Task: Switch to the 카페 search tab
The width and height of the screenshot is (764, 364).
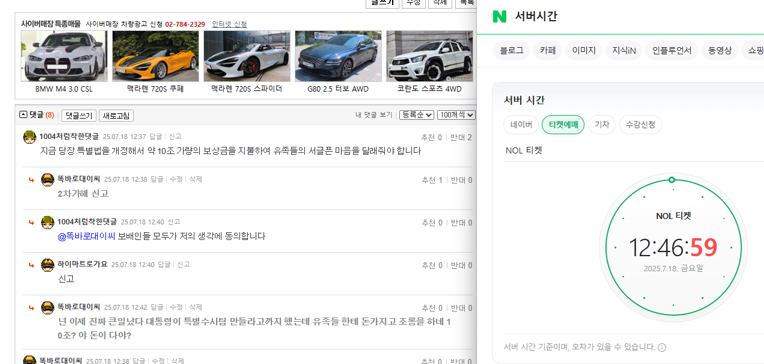Action: 548,50
